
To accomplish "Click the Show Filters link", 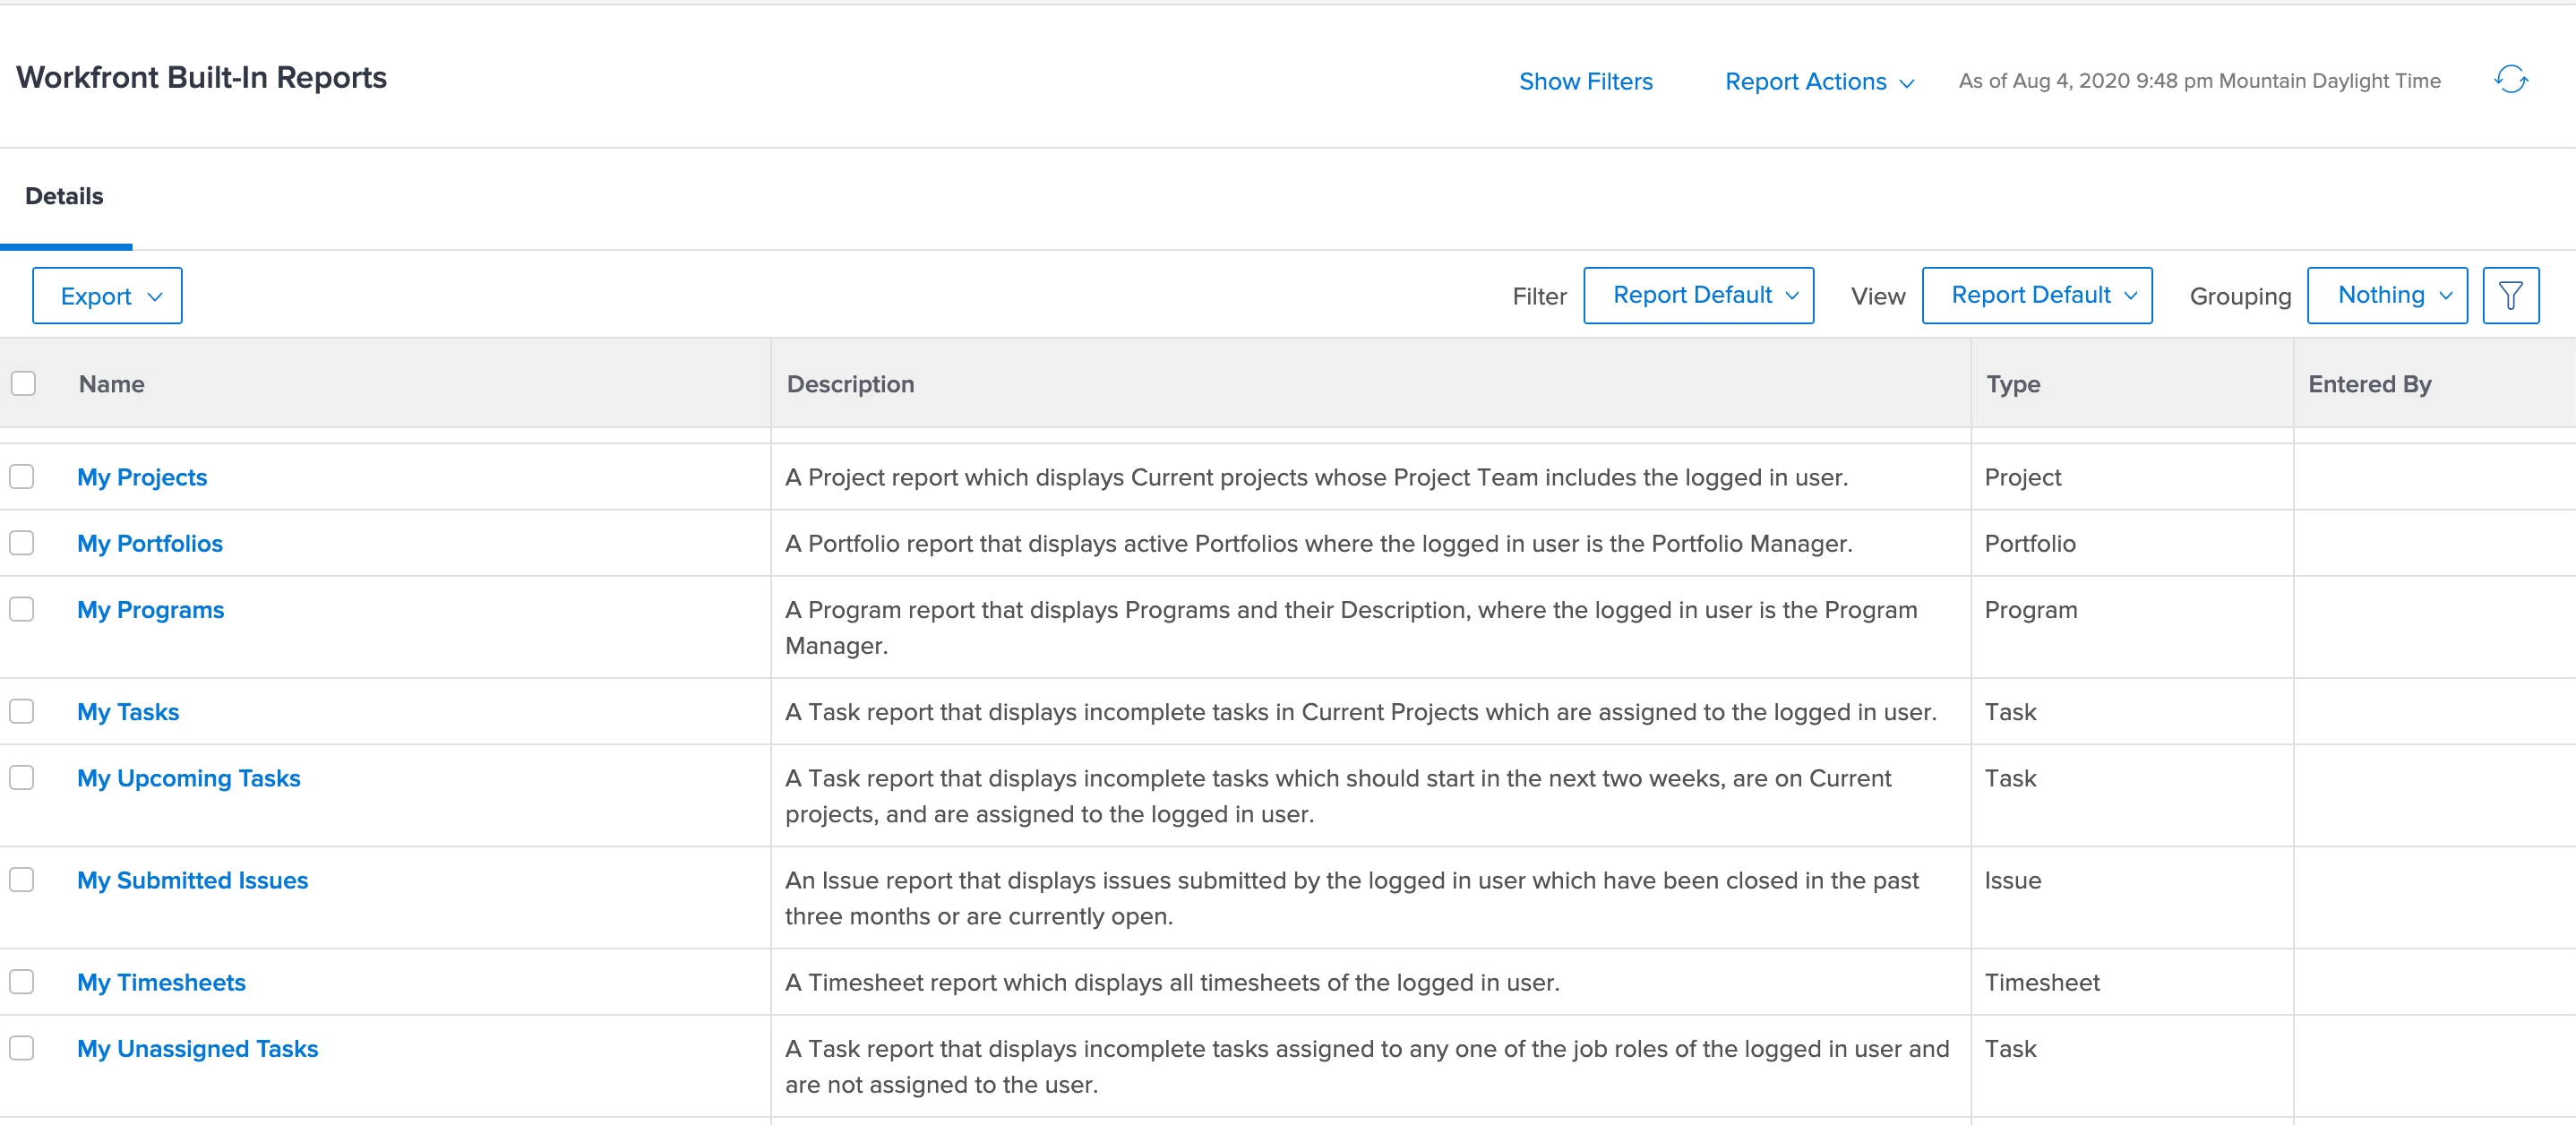I will (x=1585, y=82).
